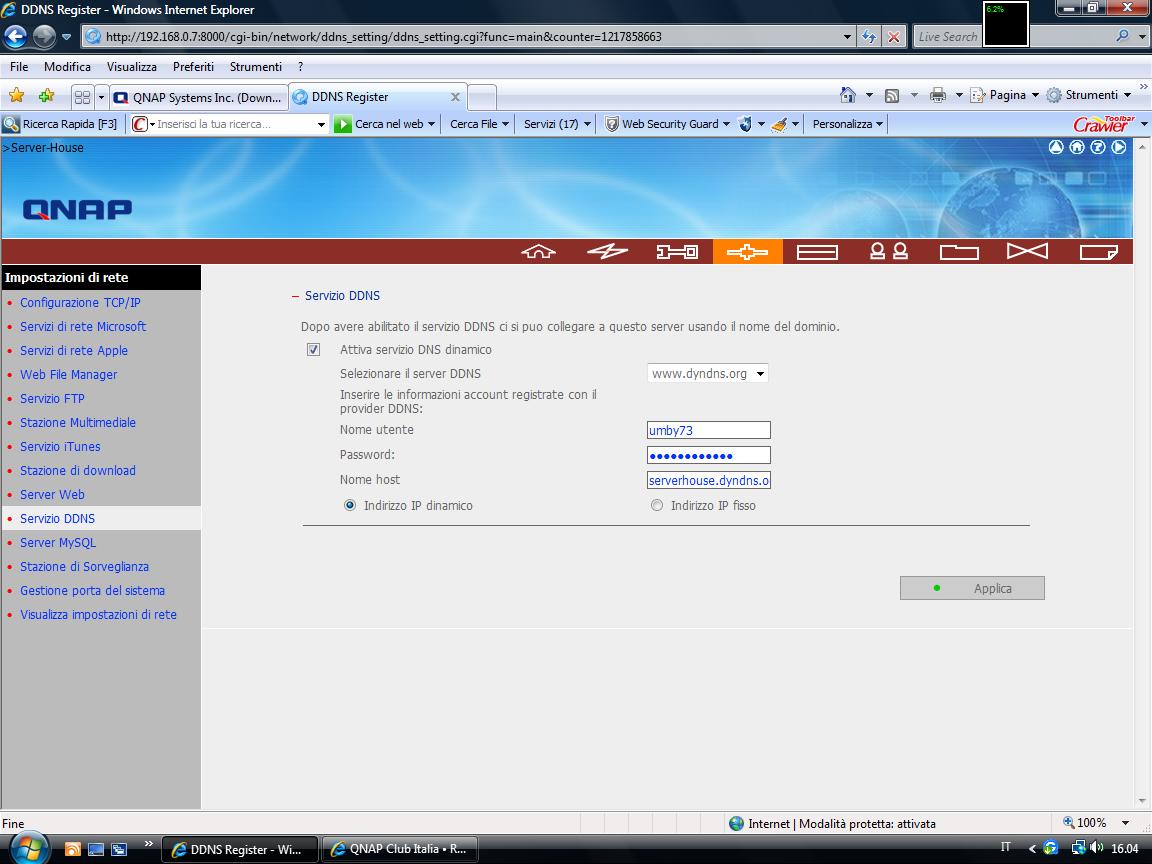Open the Preferiti menu

[193, 67]
